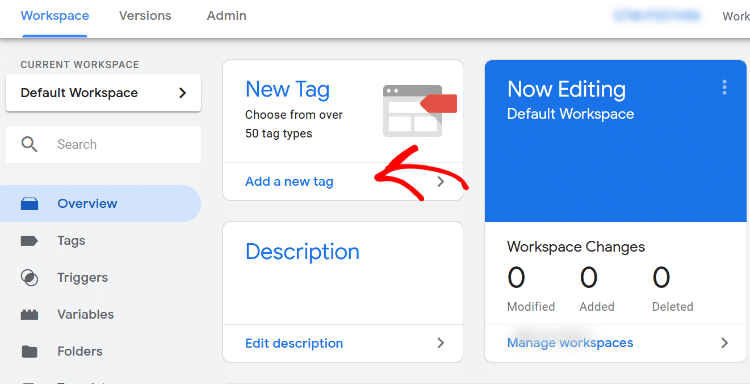Open the Admin tab
This screenshot has height=384, width=750.
(226, 16)
